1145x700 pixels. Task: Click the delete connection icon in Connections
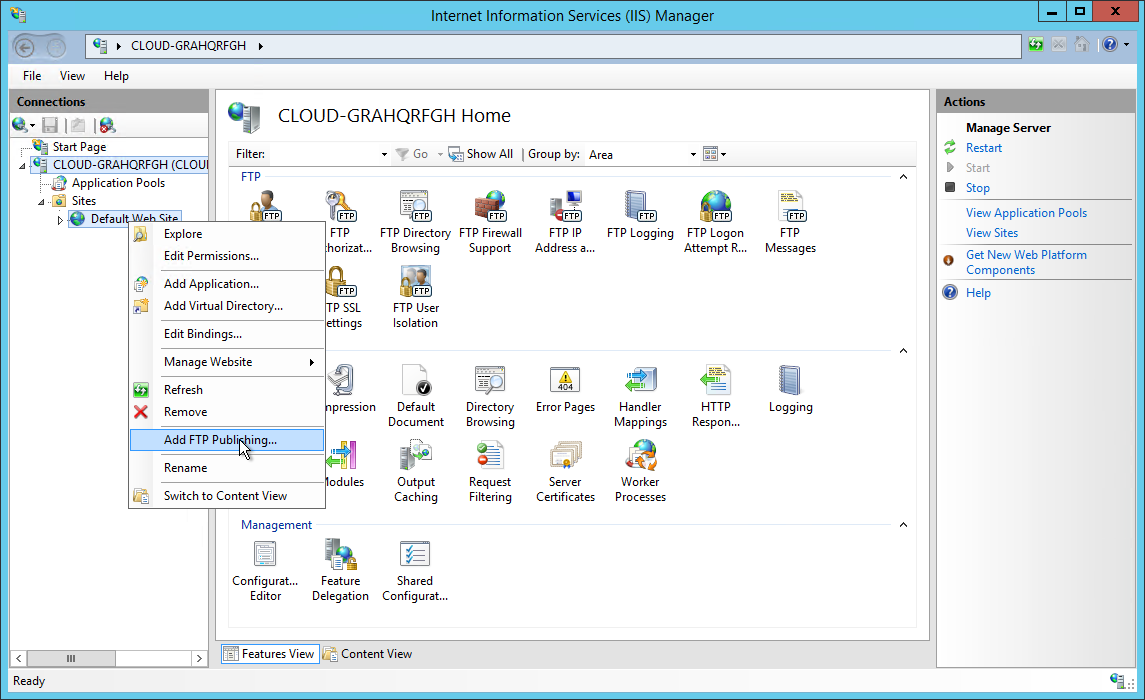point(107,126)
